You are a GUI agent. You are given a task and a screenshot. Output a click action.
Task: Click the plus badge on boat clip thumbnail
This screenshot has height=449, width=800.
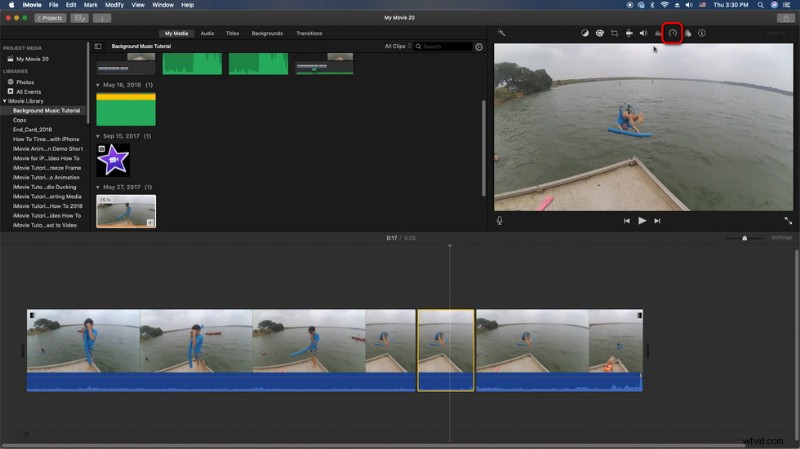tap(151, 222)
